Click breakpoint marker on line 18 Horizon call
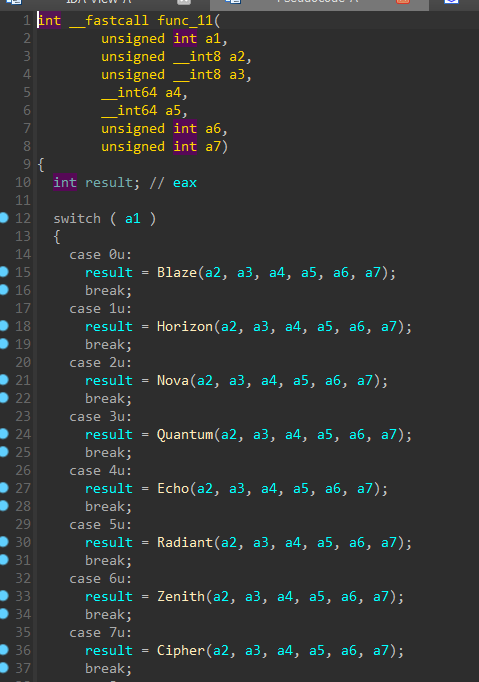 coord(4,326)
